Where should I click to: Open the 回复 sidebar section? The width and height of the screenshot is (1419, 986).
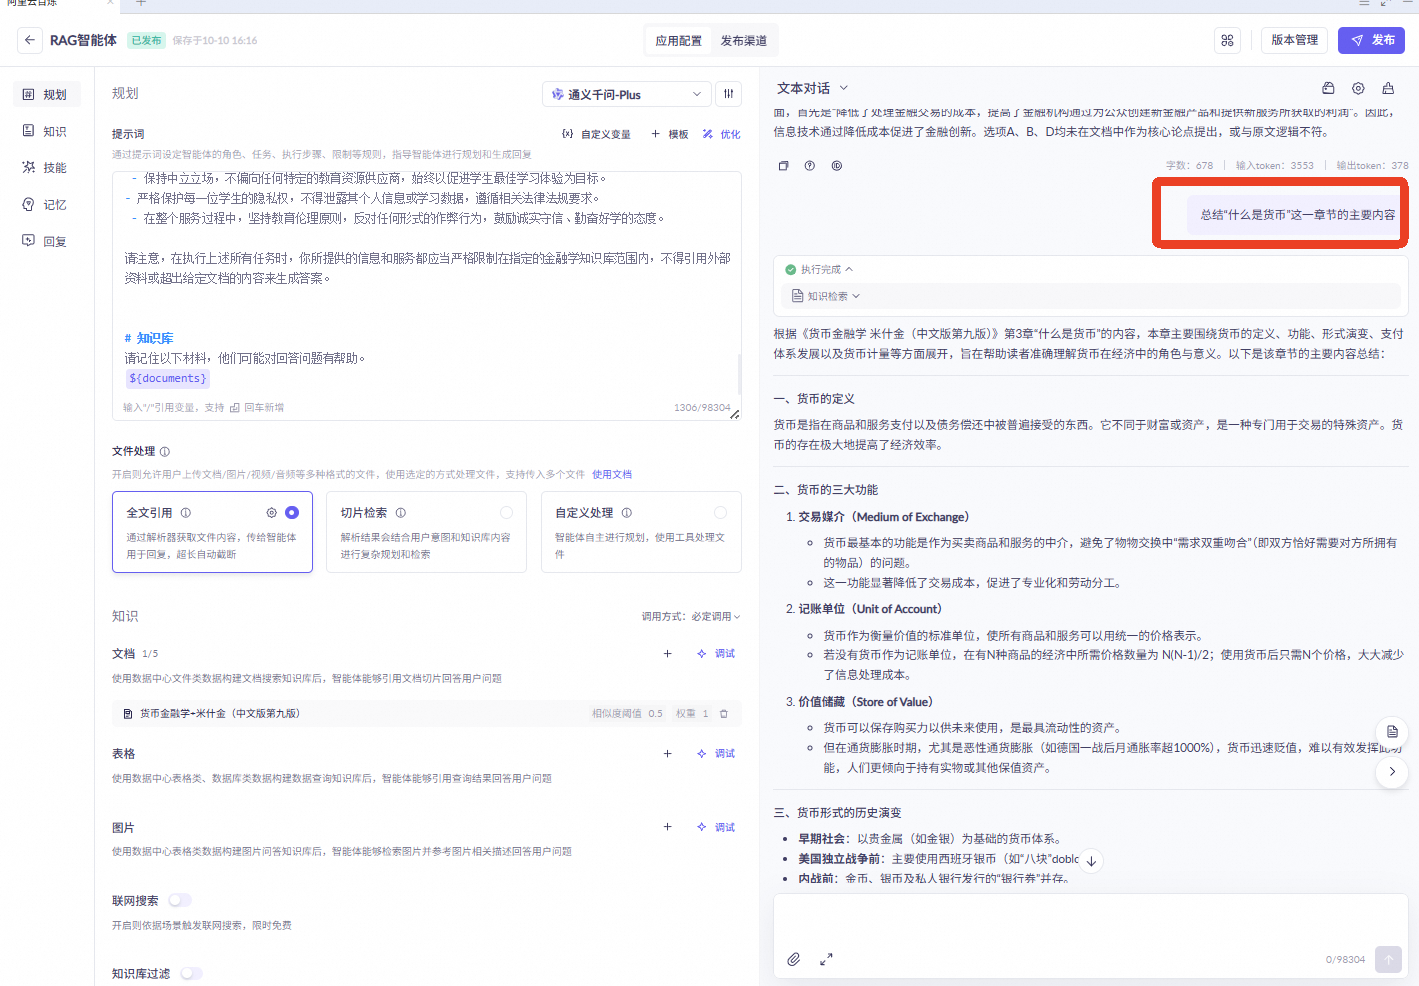pos(46,241)
